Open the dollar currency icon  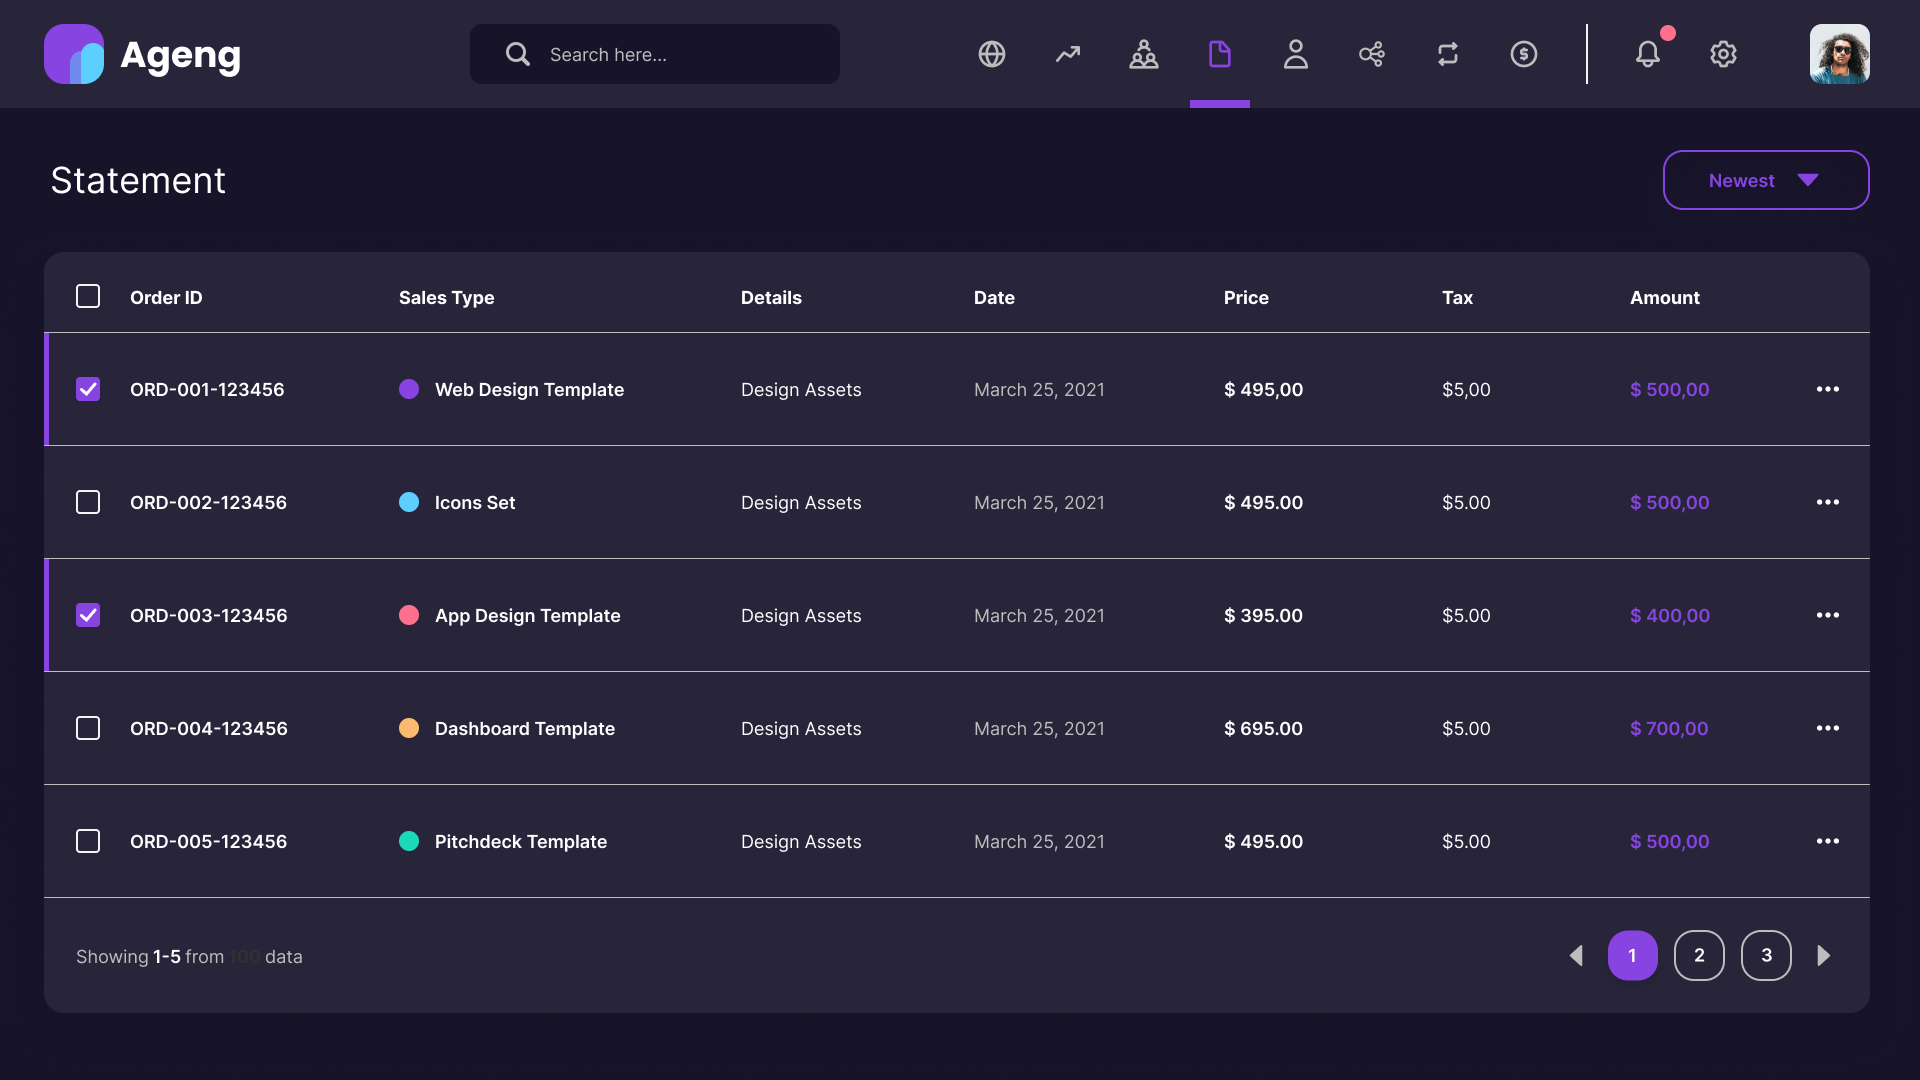[x=1523, y=54]
